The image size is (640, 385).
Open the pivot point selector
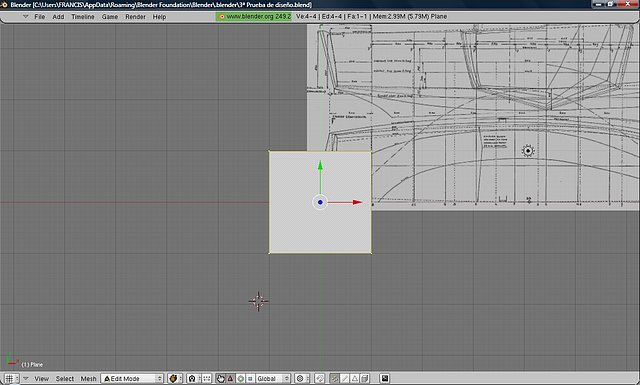tap(193, 378)
